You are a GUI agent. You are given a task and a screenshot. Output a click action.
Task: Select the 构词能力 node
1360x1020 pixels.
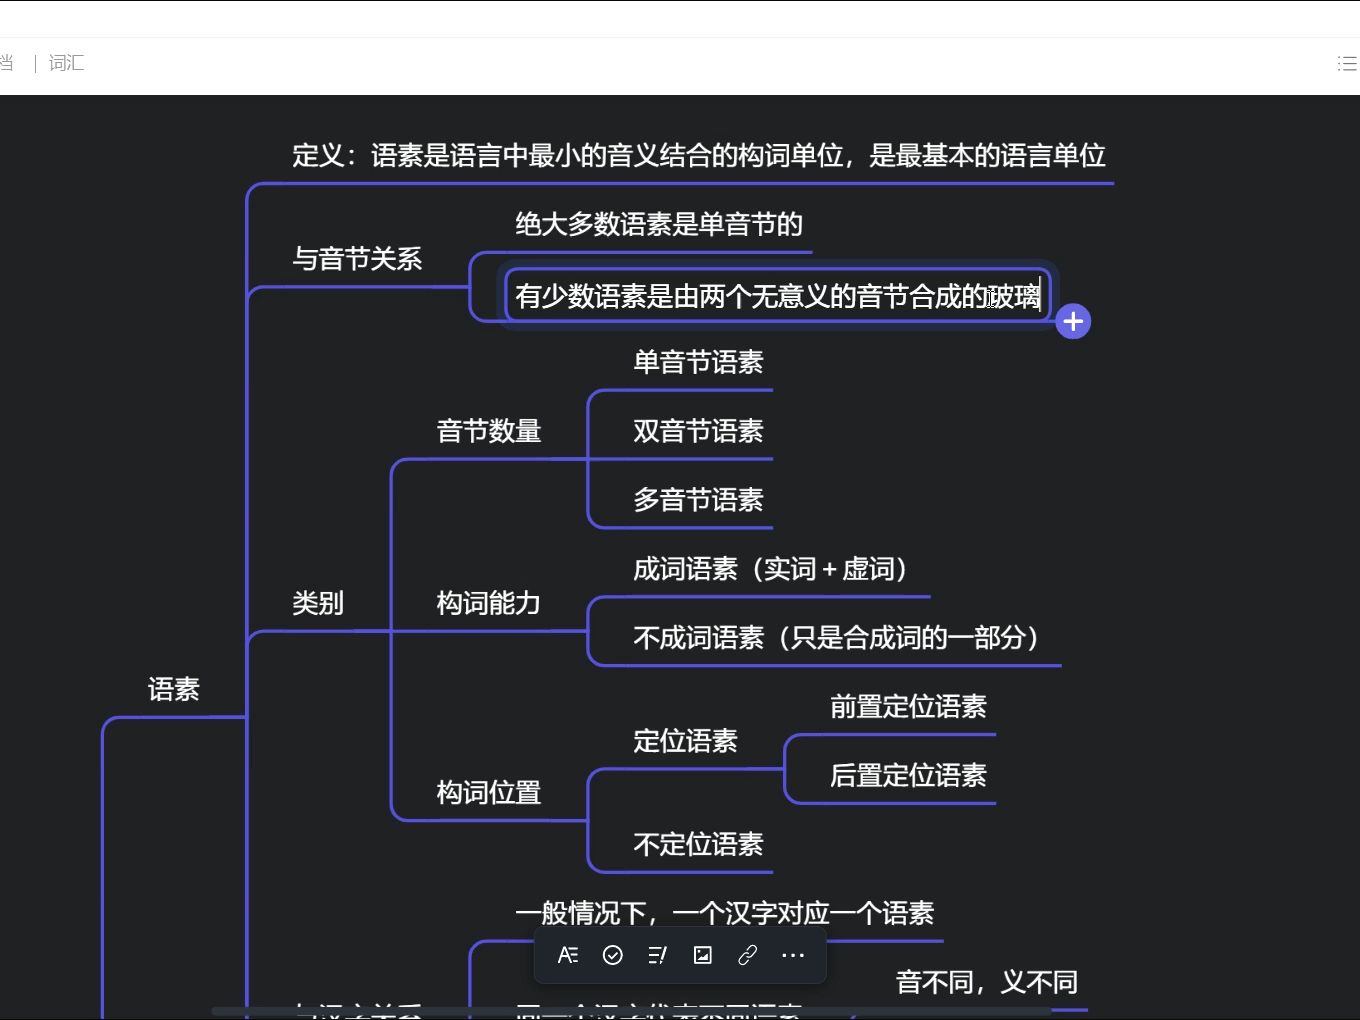click(489, 603)
